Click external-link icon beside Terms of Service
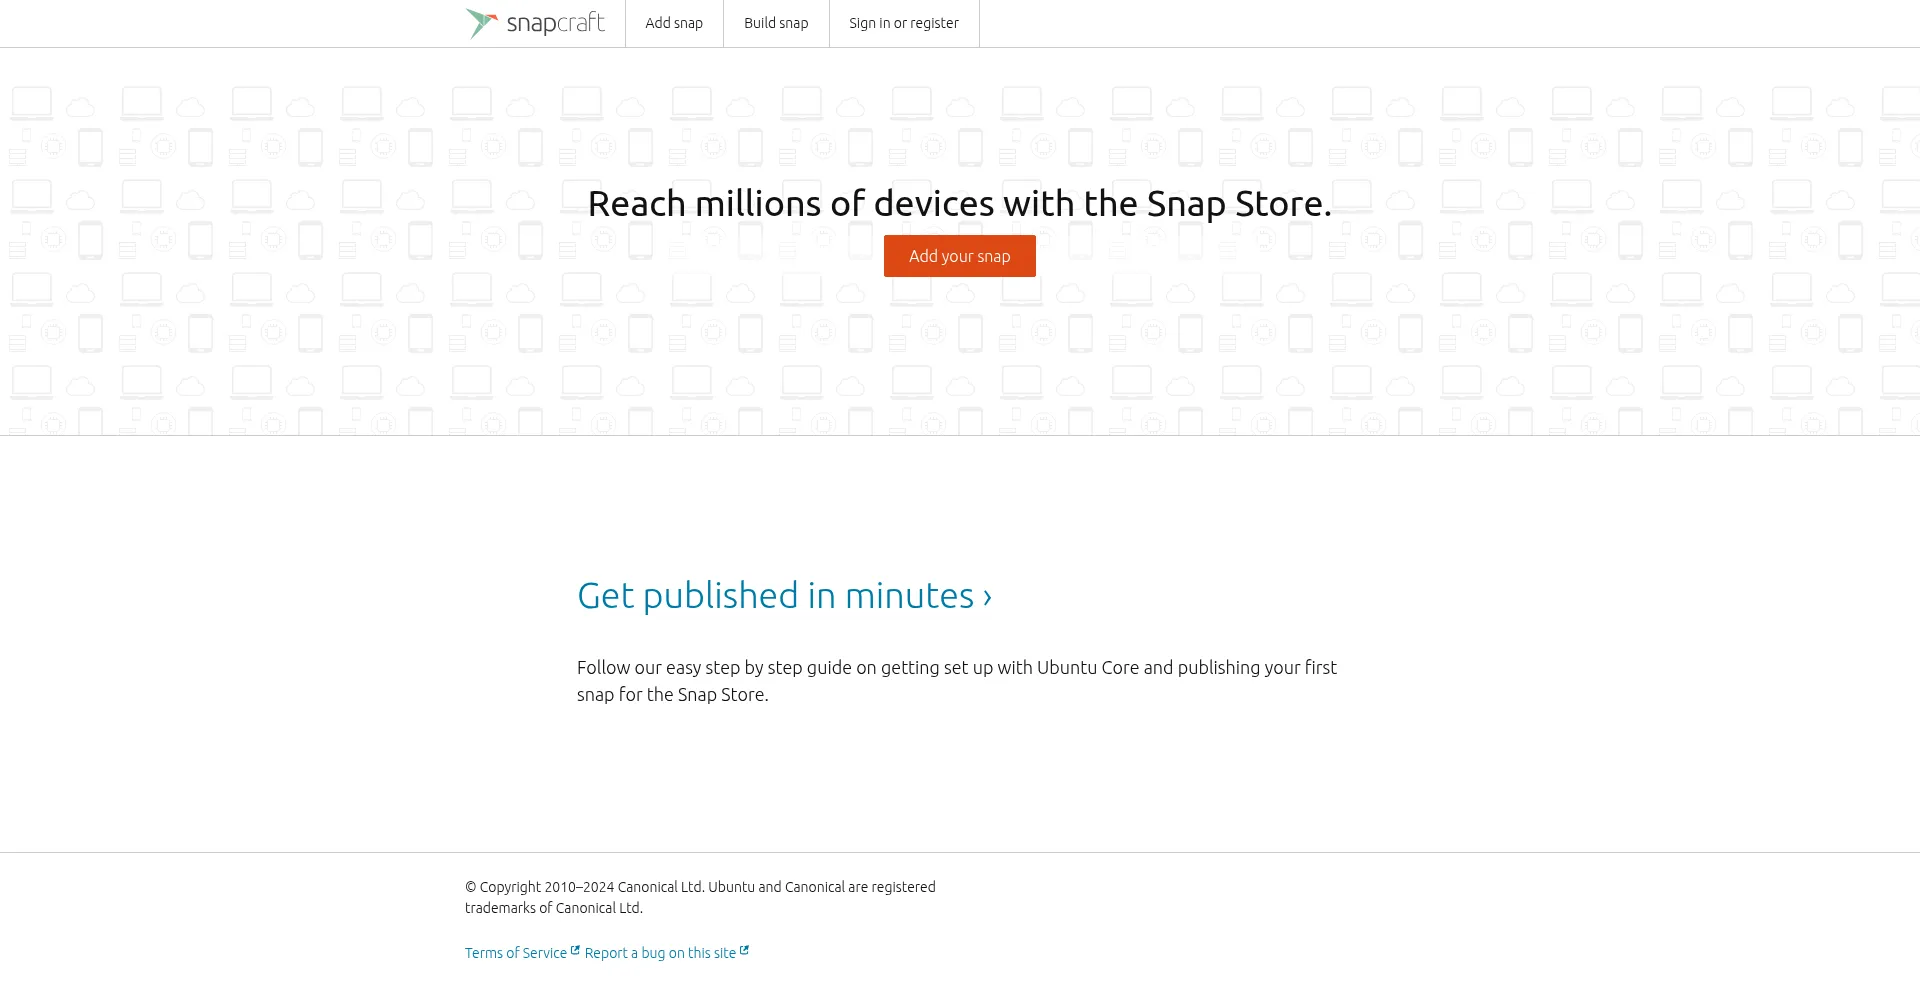Viewport: 1920px width, 993px height. pyautogui.click(x=575, y=951)
